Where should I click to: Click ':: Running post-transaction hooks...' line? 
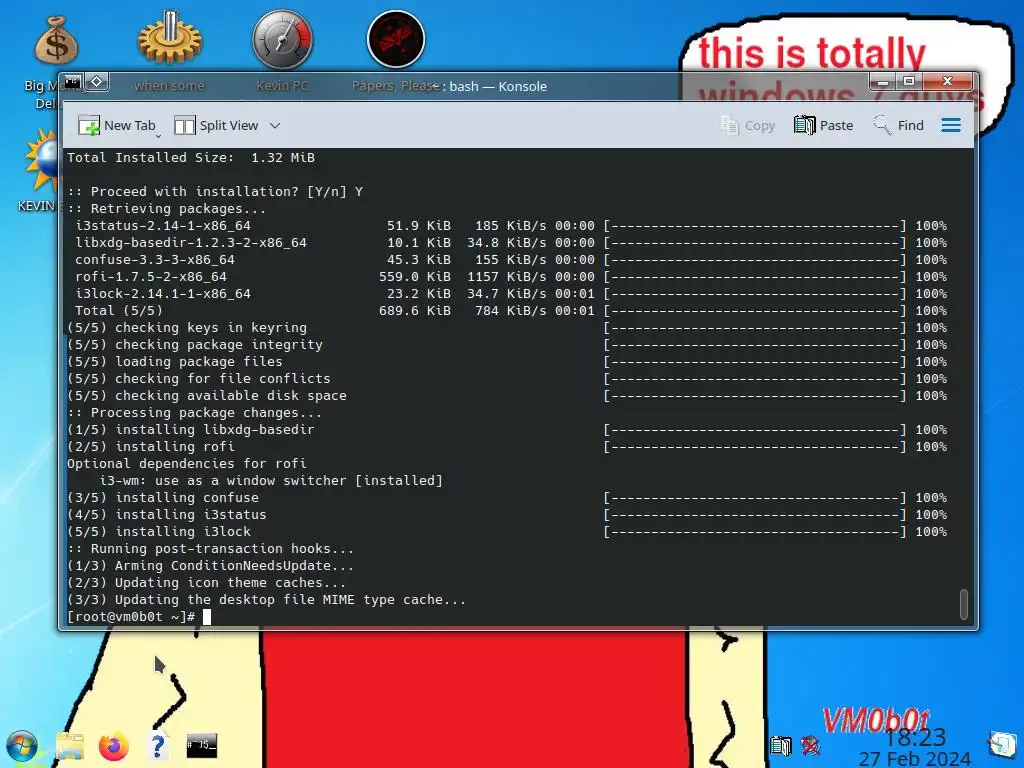(x=210, y=548)
